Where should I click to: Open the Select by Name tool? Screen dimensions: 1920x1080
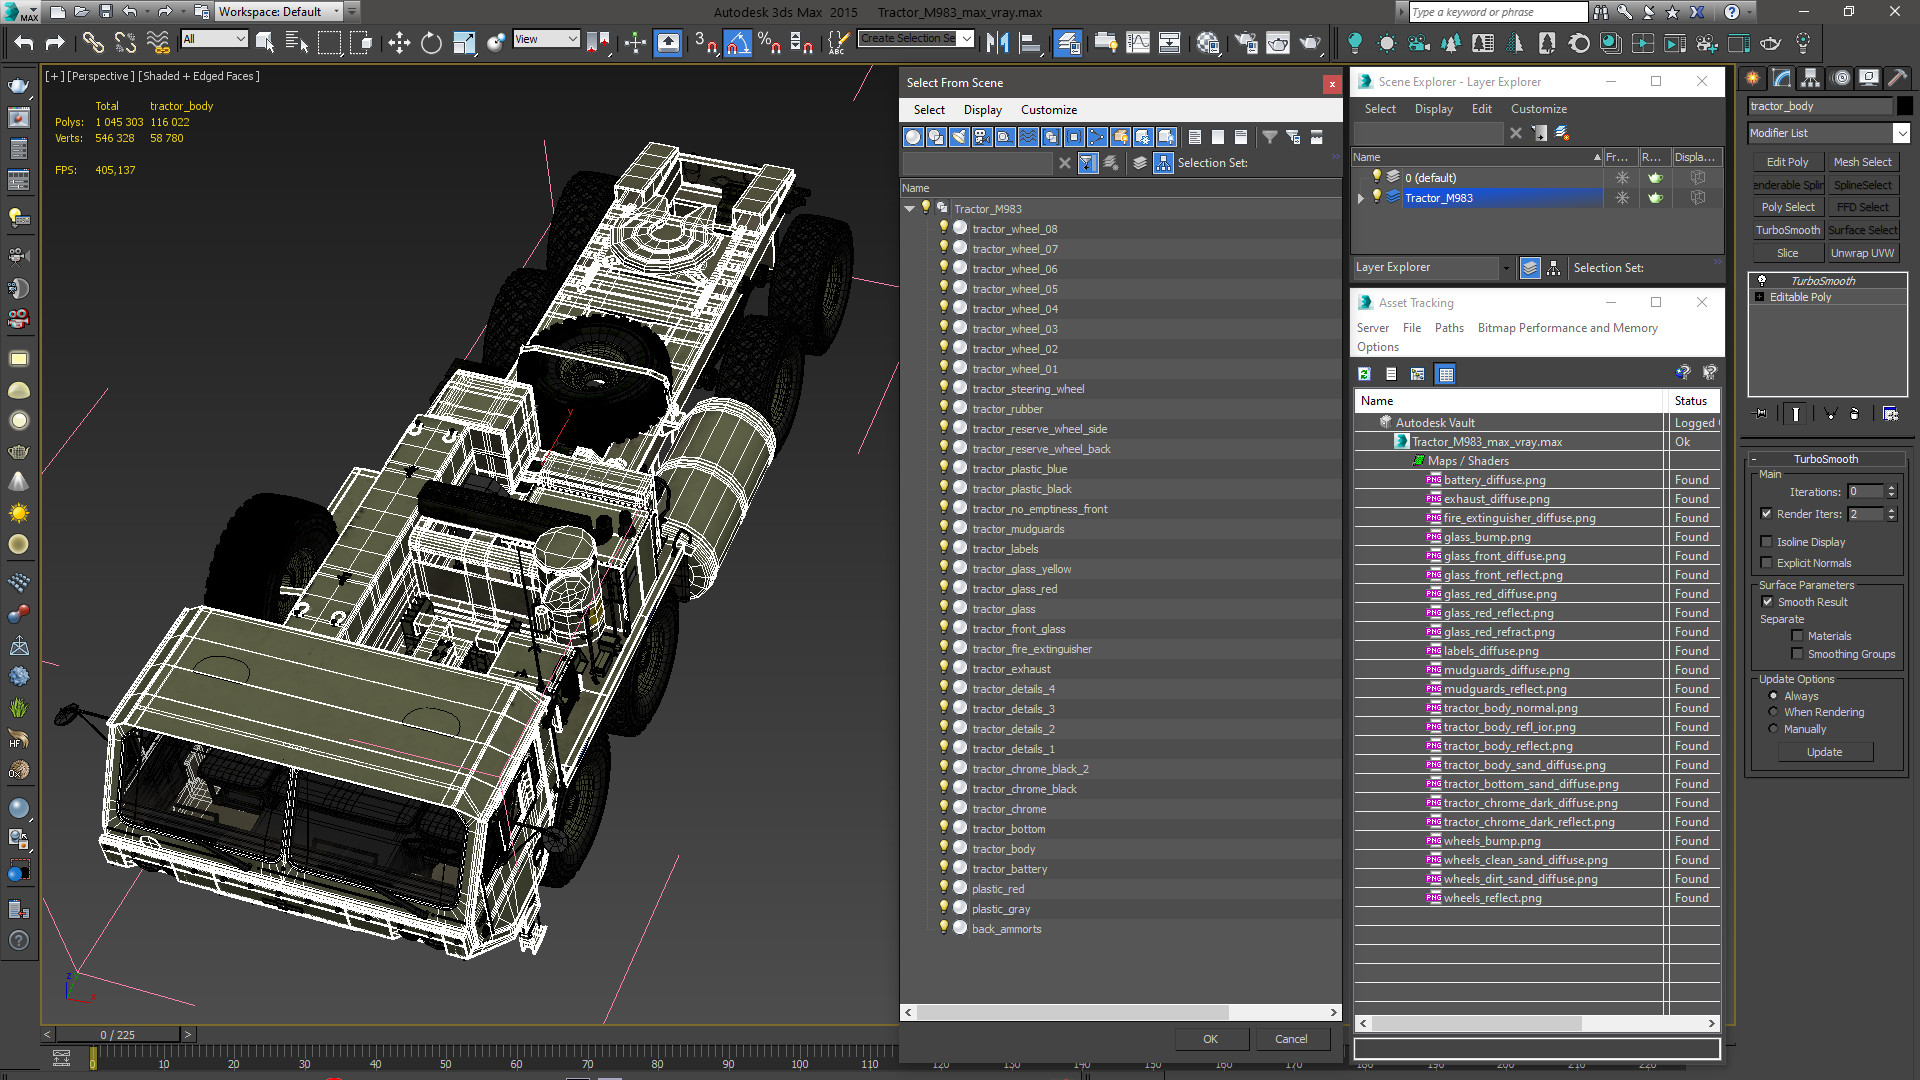click(296, 43)
